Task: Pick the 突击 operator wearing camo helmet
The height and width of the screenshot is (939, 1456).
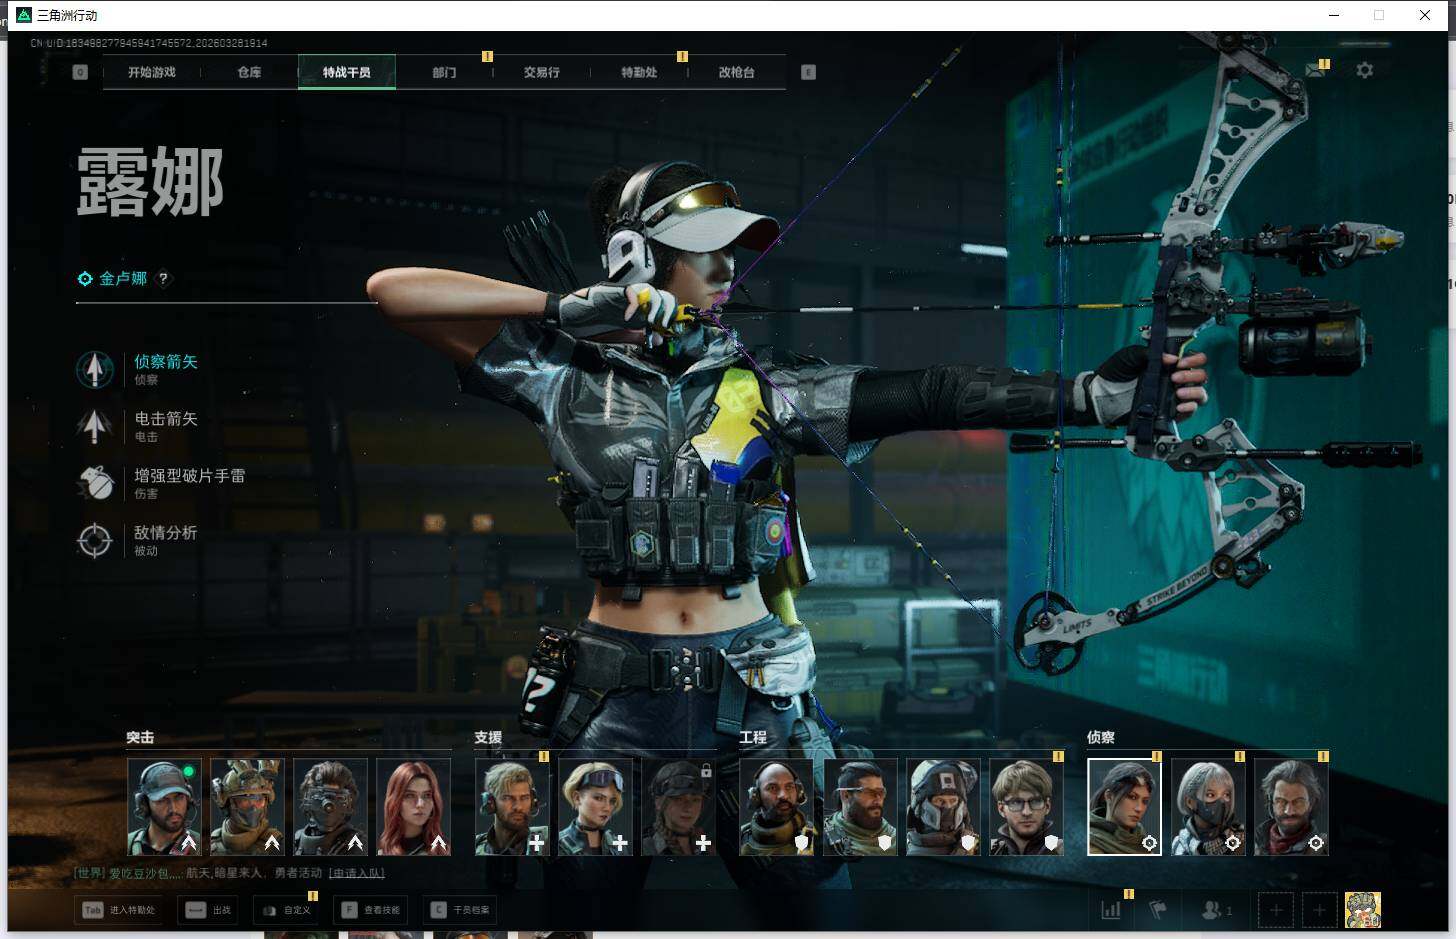Action: coord(247,806)
